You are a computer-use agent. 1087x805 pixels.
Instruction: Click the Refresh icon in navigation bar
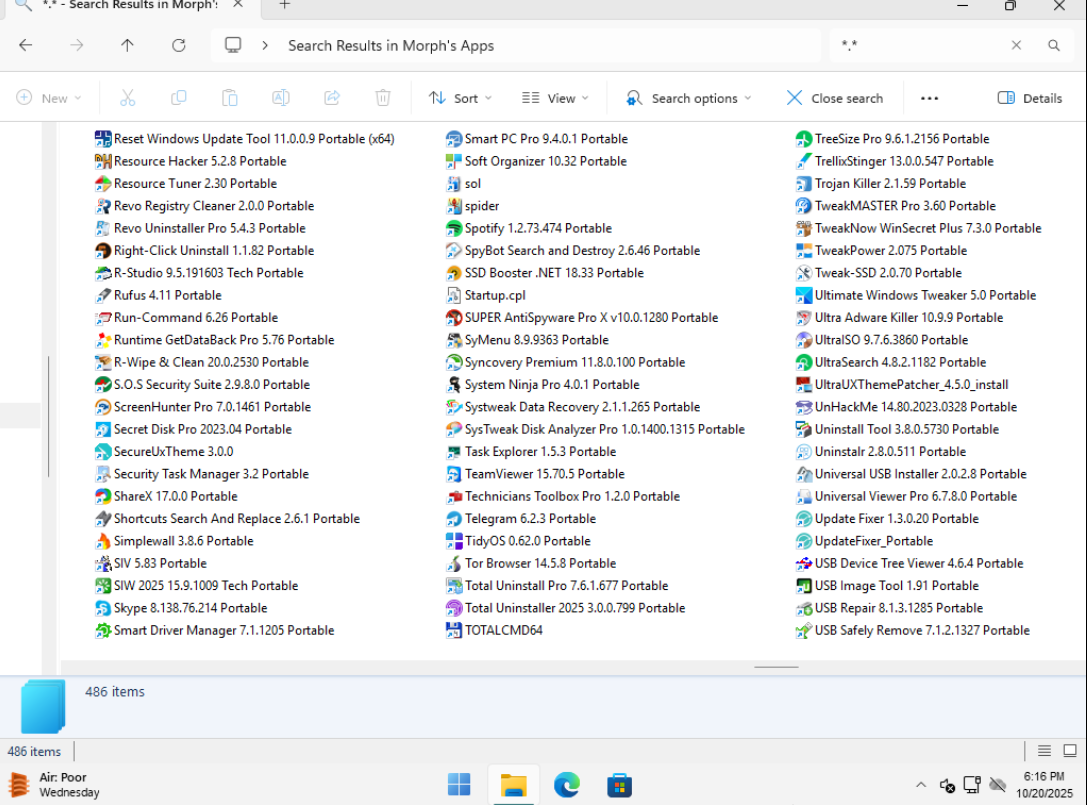click(179, 45)
